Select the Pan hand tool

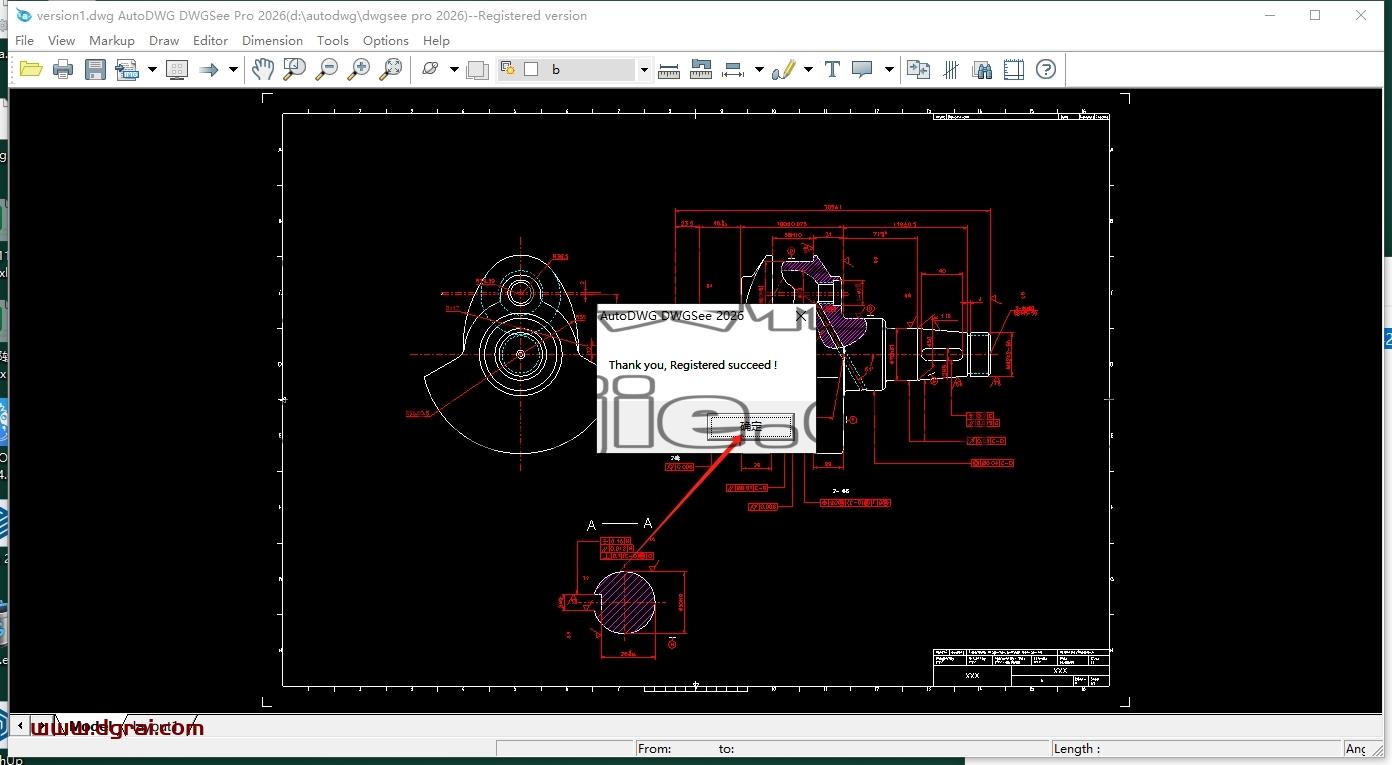[x=262, y=69]
